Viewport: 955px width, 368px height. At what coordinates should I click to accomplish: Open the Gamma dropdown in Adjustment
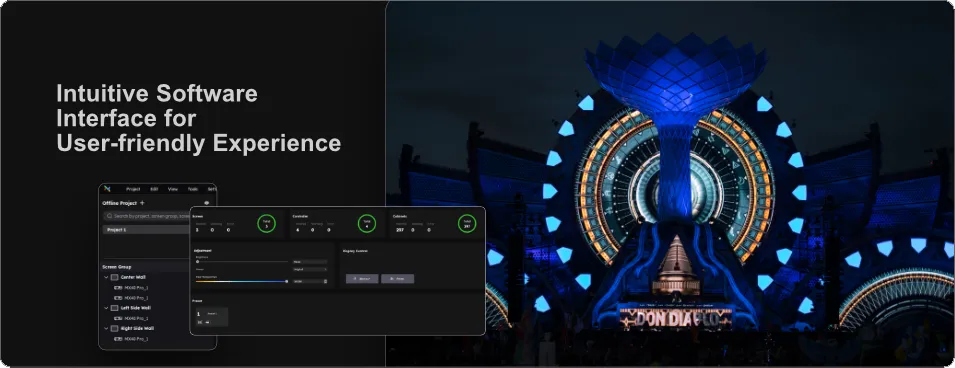[x=310, y=269]
